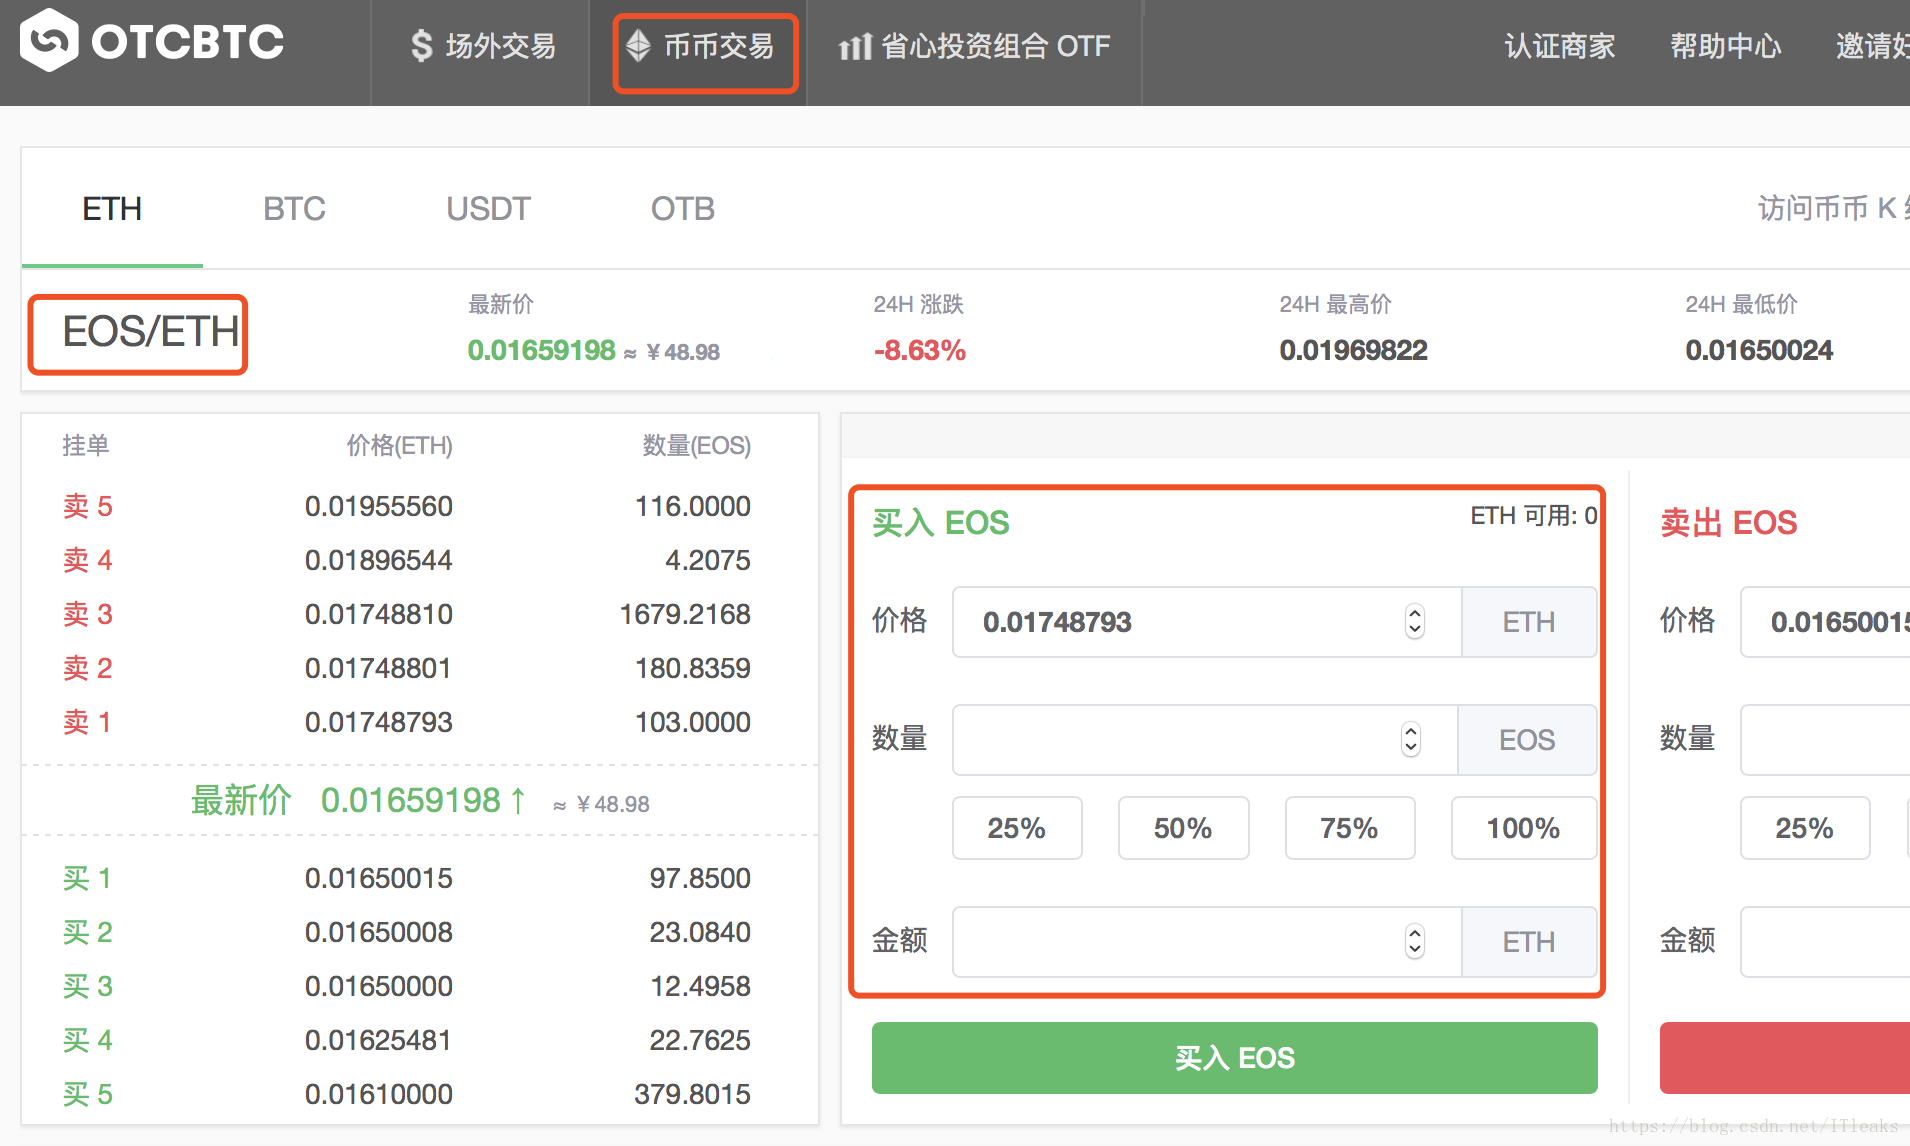Click the sell amount input field

pos(1826,942)
